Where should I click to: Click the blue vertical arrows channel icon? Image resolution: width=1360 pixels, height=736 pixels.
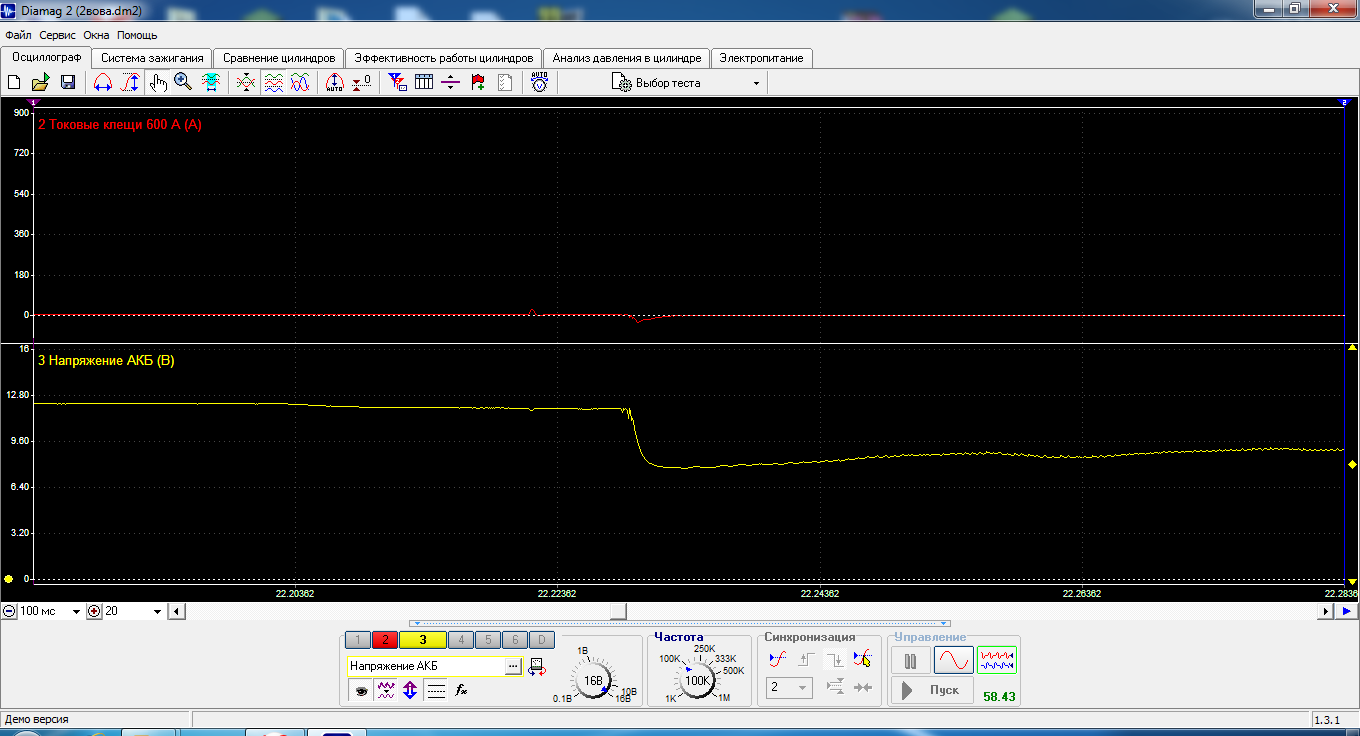tap(410, 690)
